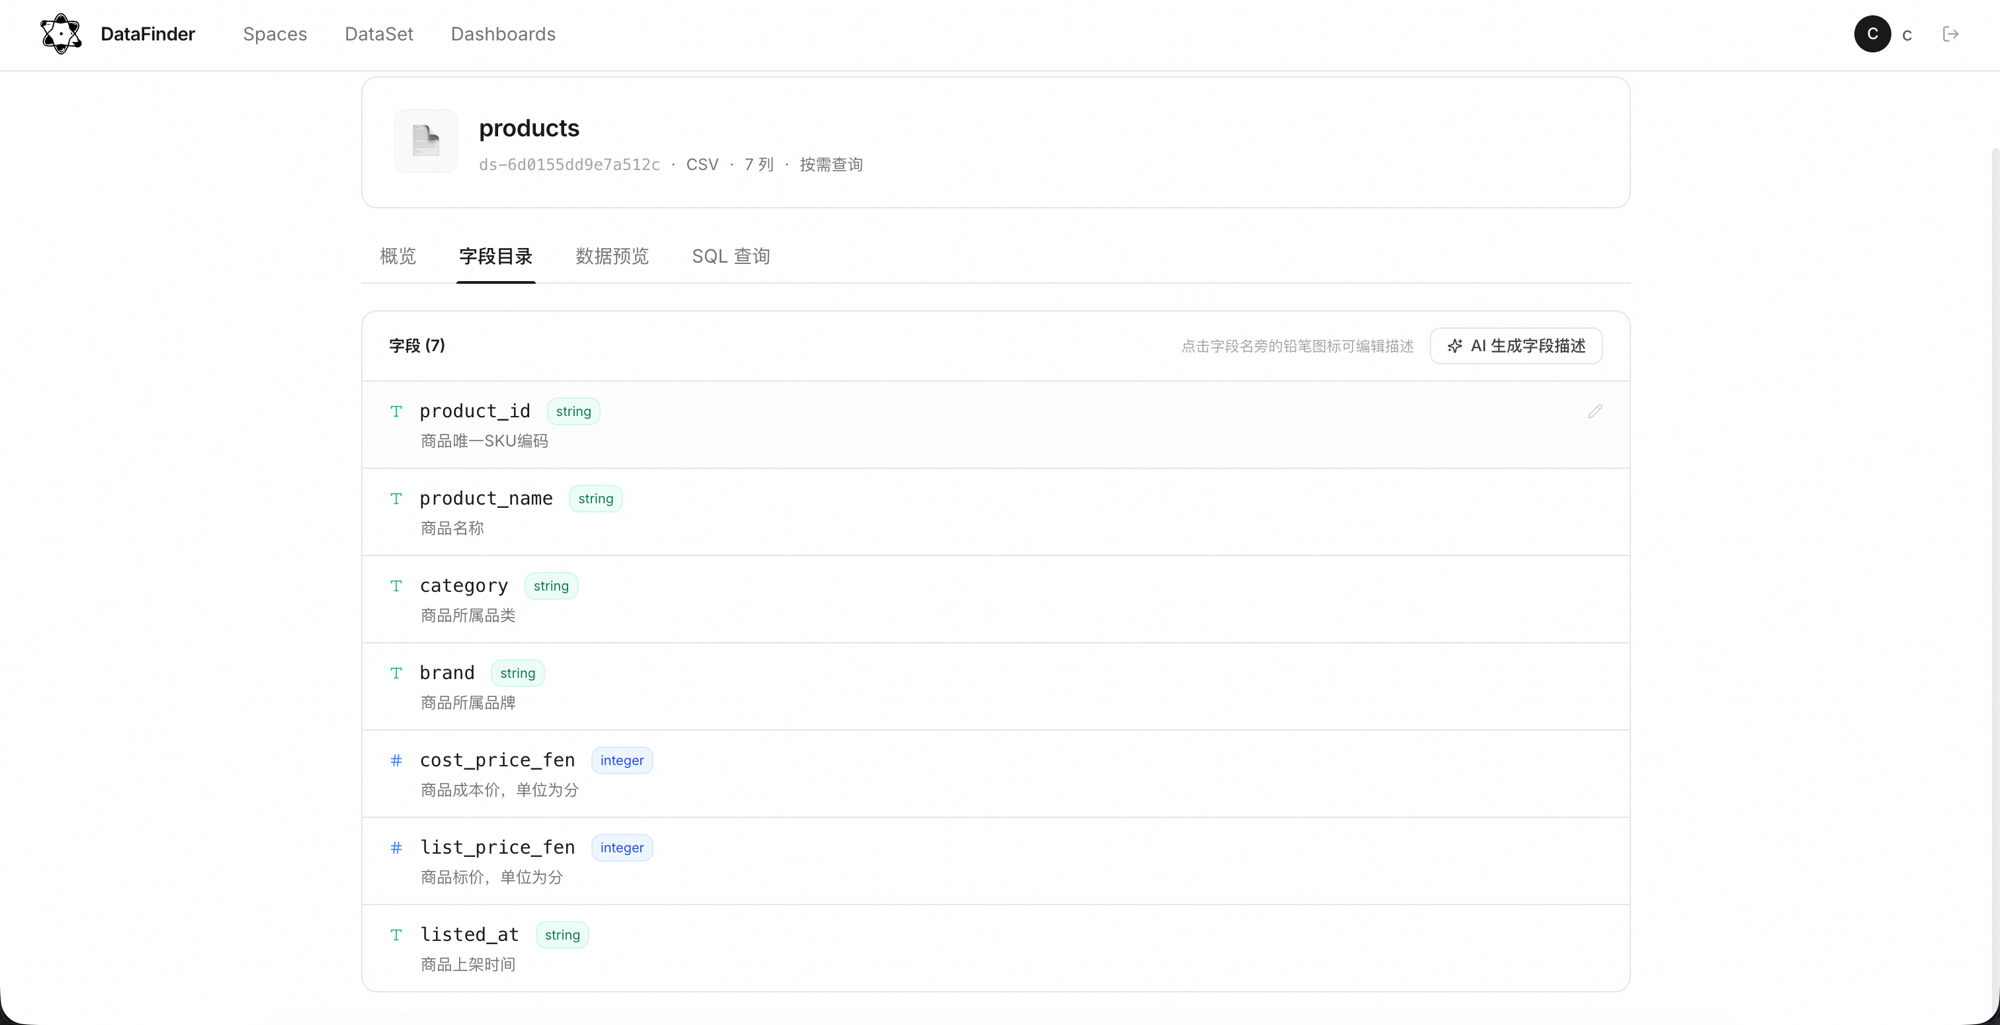
Task: Click the DataFinder atom logo icon
Action: (61, 34)
